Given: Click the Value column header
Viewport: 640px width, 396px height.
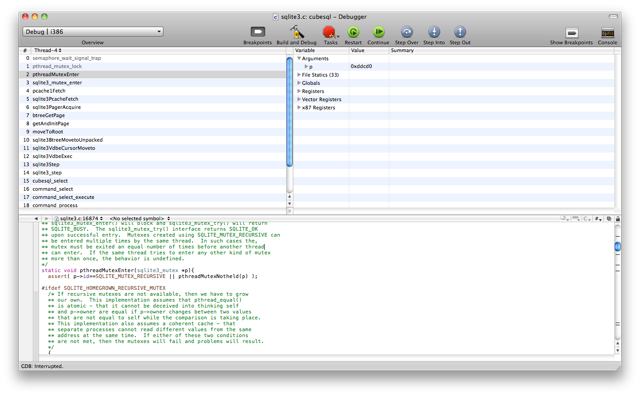Looking at the screenshot, I should 369,50.
